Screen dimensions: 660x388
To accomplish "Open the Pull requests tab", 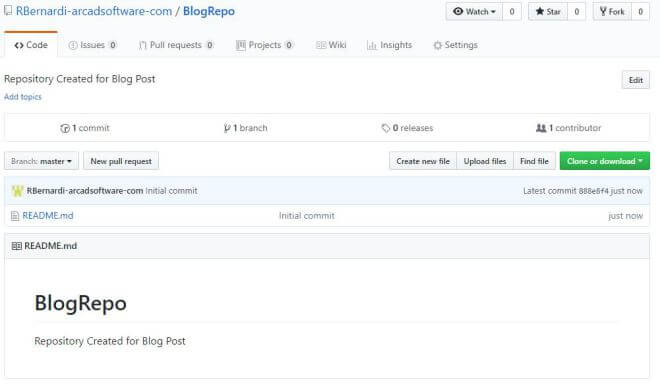I will 176,45.
